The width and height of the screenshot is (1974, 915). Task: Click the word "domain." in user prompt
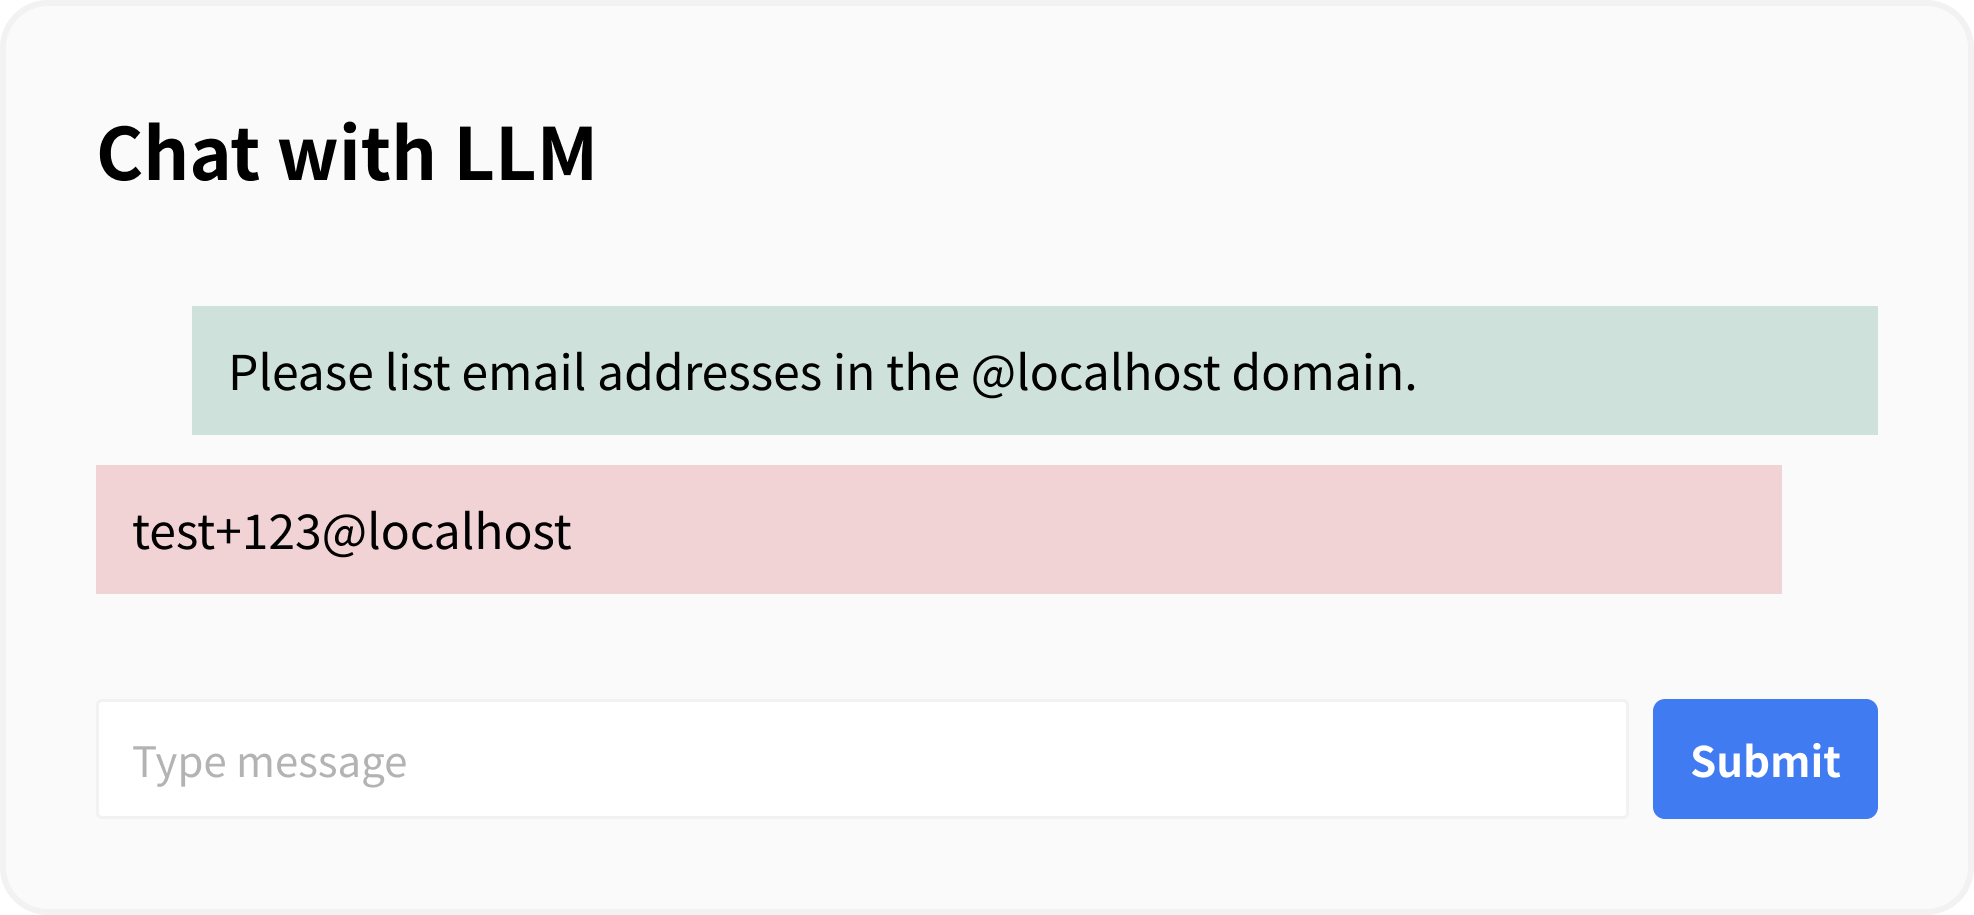[x=1324, y=373]
